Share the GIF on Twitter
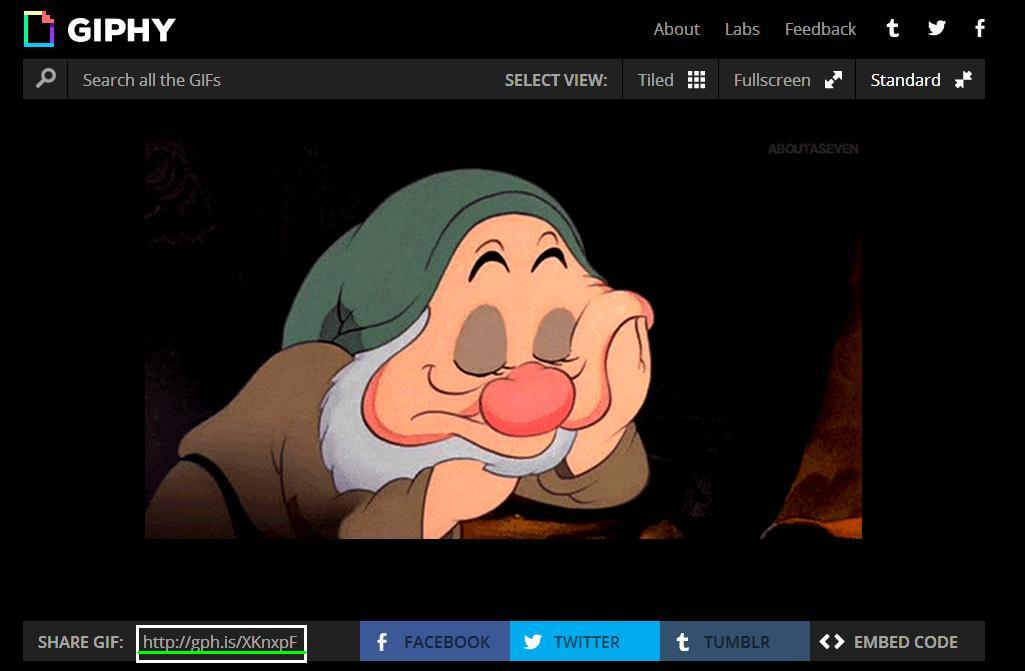The image size is (1025, 671). click(x=584, y=642)
